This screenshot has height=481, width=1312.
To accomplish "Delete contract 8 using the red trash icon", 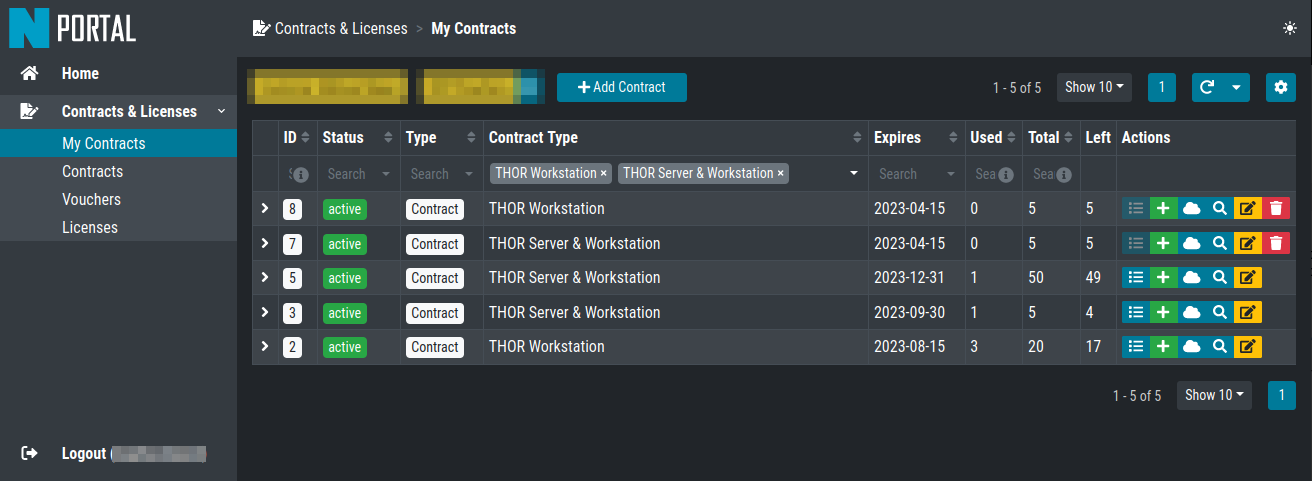I will pos(1276,209).
